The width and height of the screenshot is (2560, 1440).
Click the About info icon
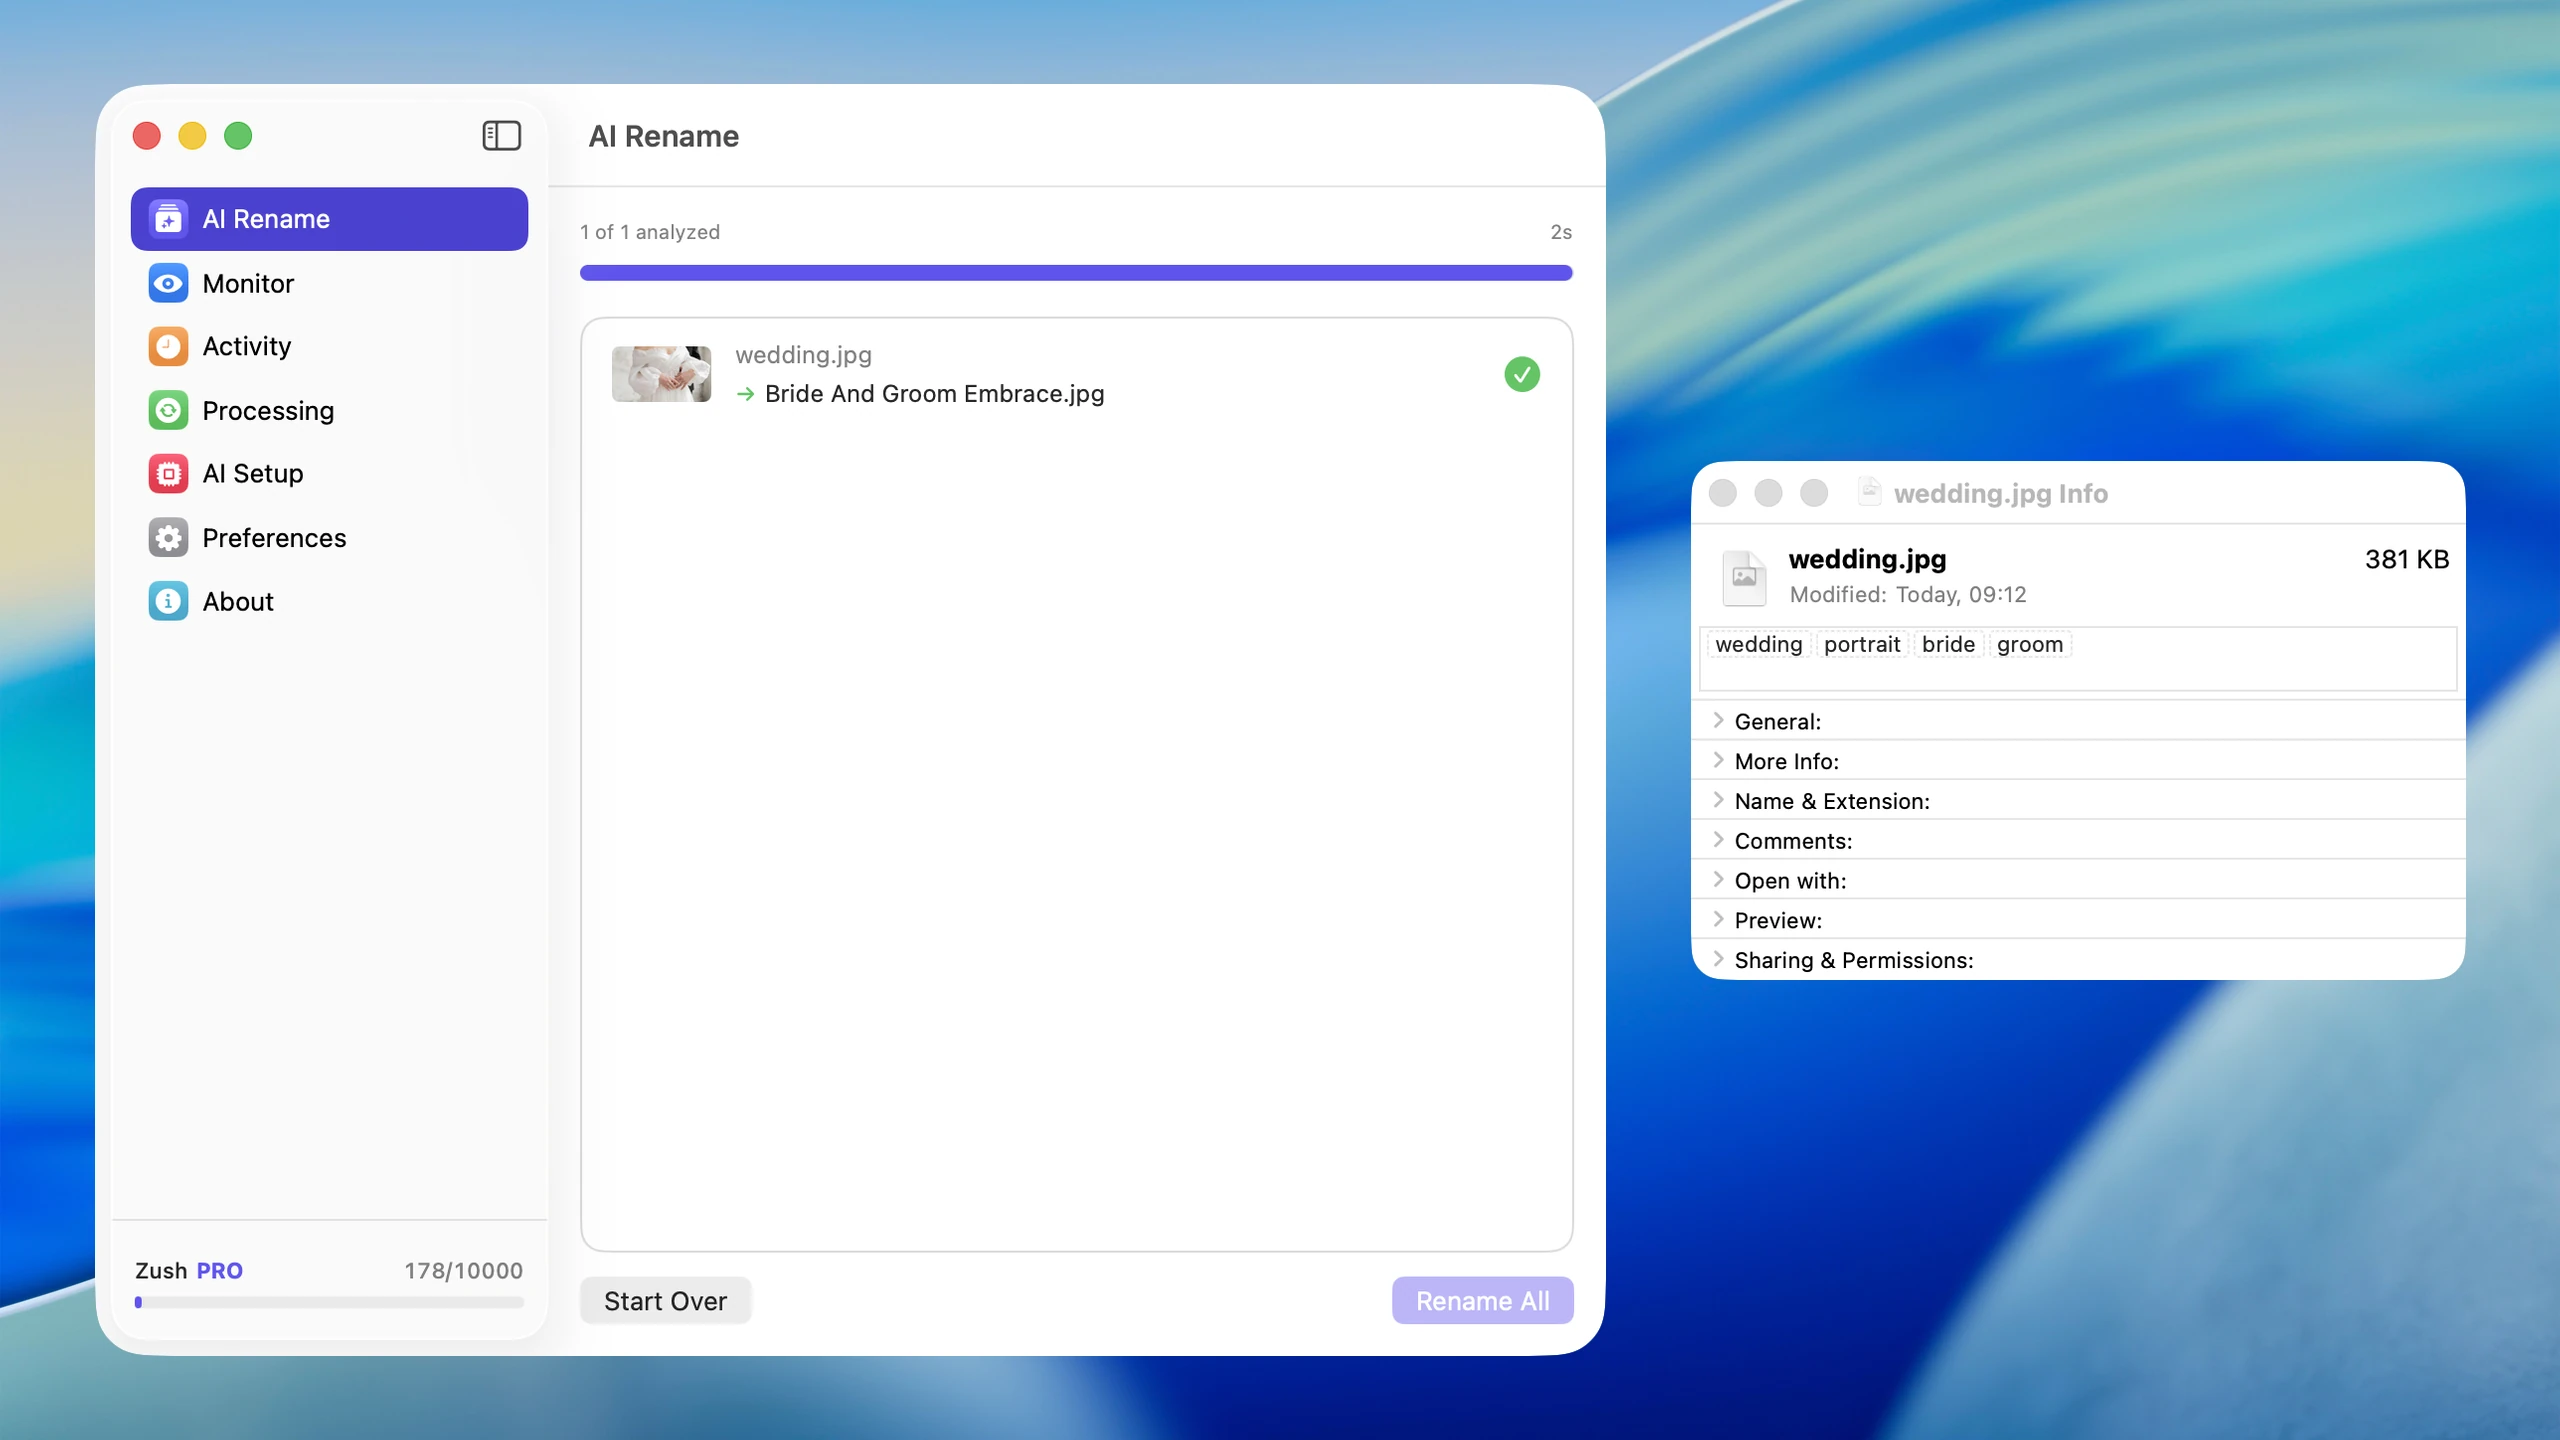point(168,601)
